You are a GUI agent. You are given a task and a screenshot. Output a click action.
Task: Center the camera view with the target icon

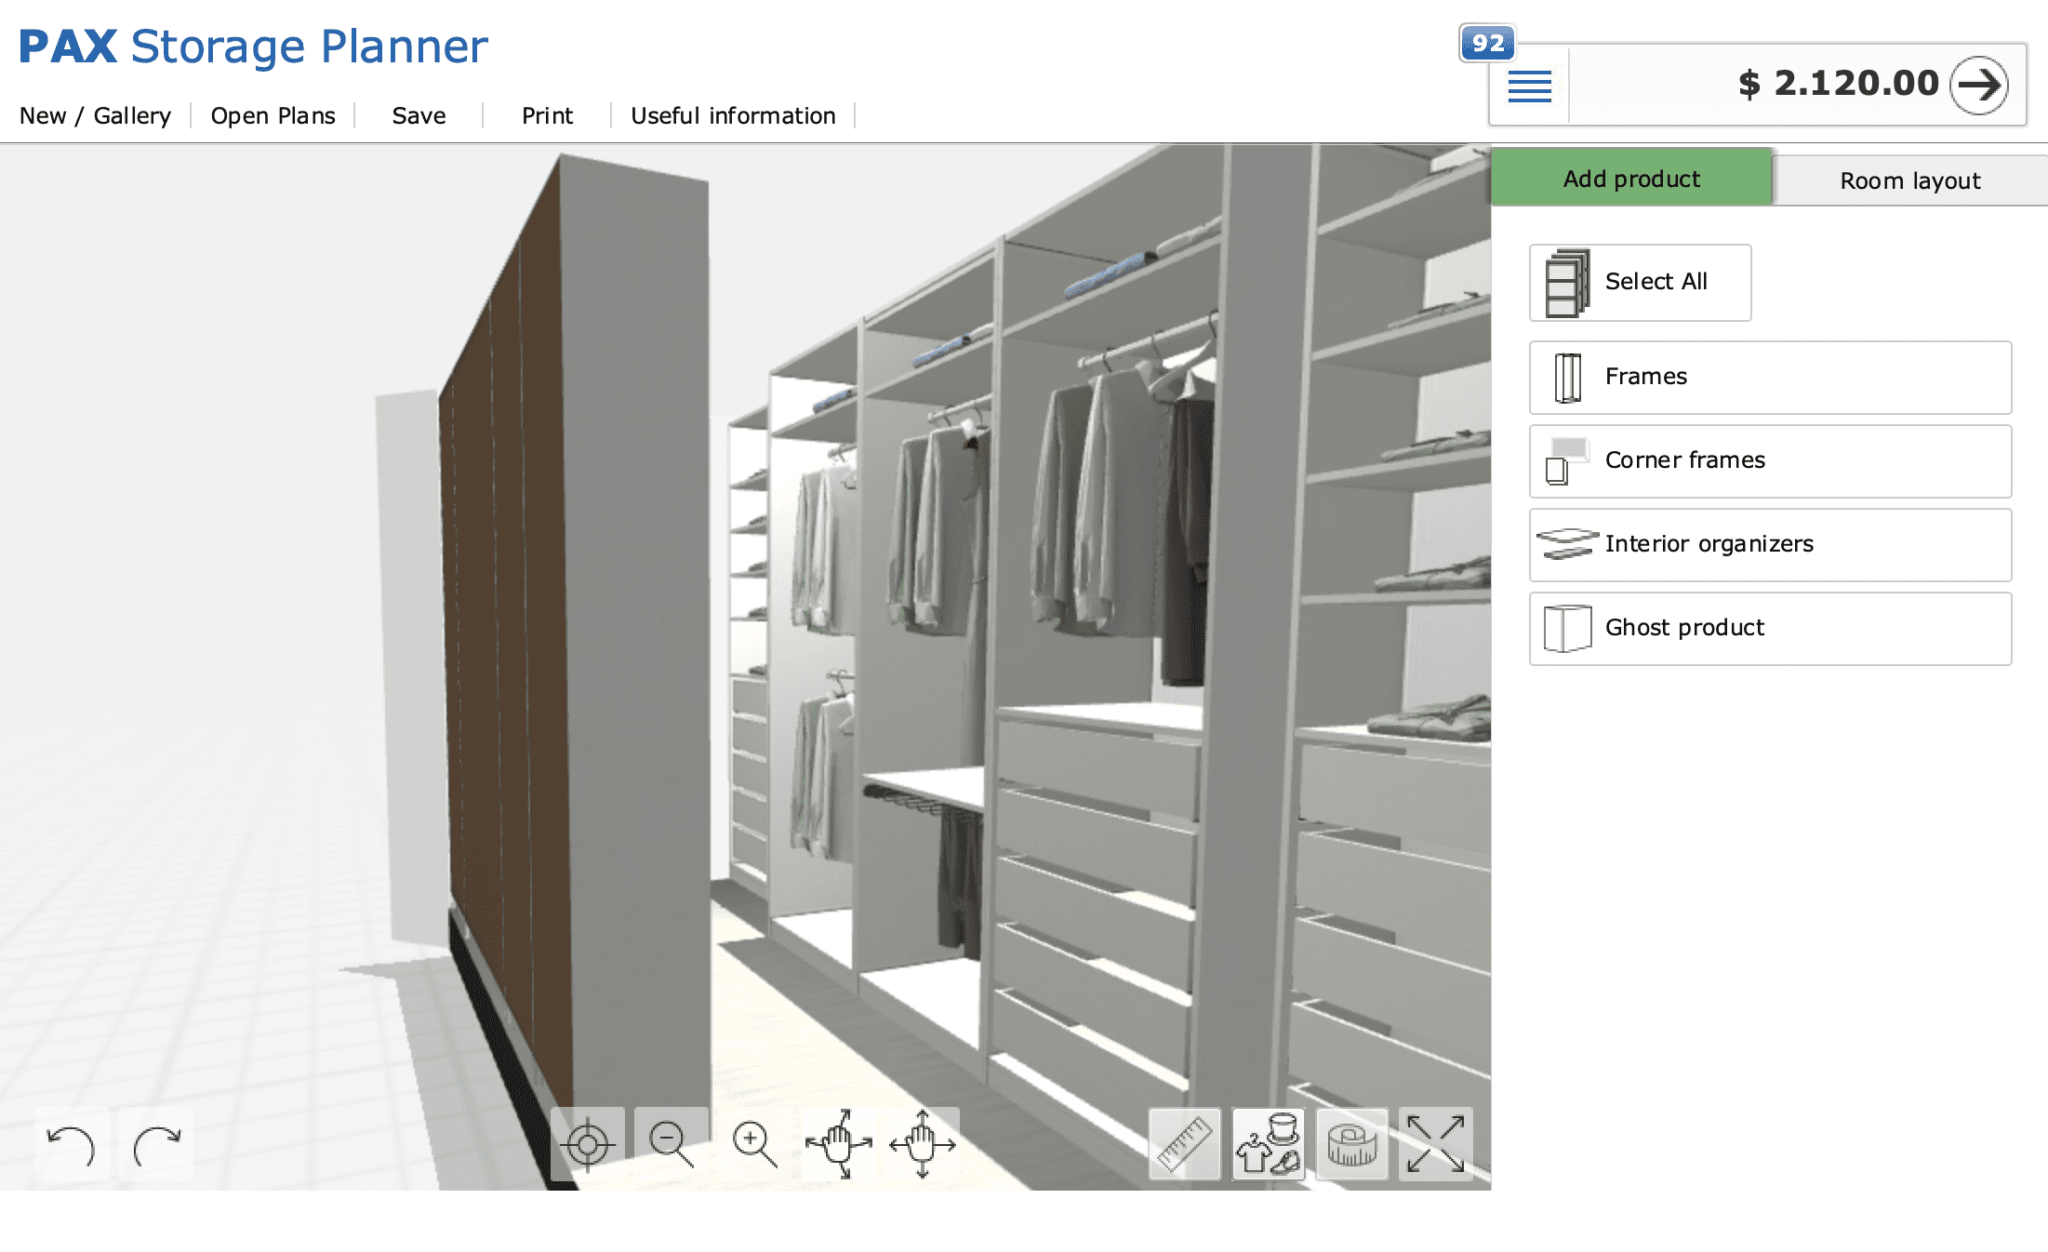click(x=588, y=1143)
